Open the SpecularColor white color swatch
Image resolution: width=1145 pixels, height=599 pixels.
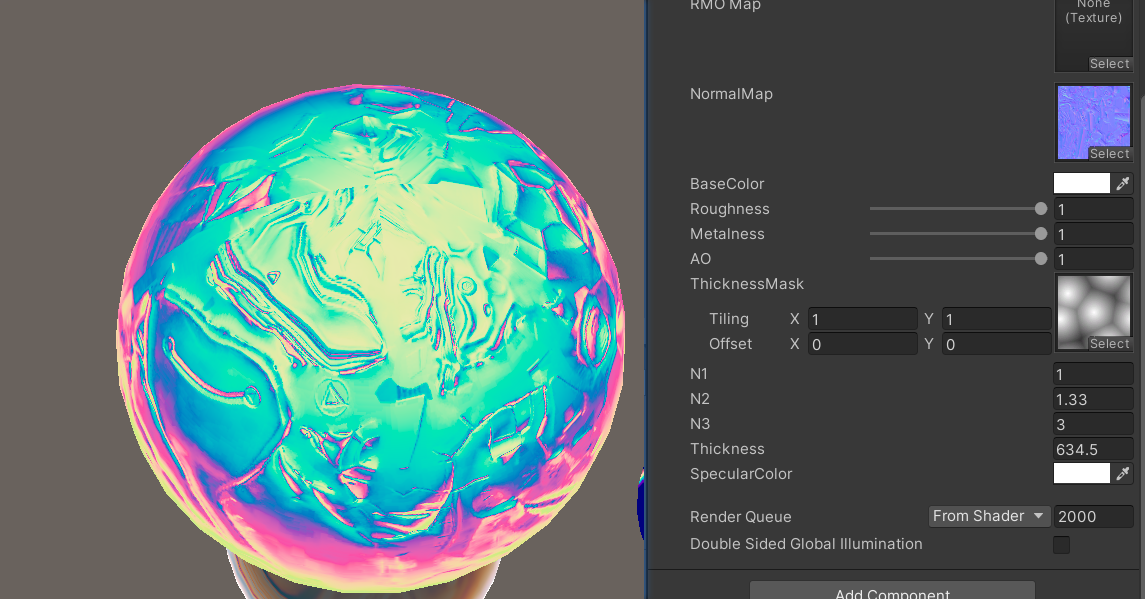[1082, 474]
